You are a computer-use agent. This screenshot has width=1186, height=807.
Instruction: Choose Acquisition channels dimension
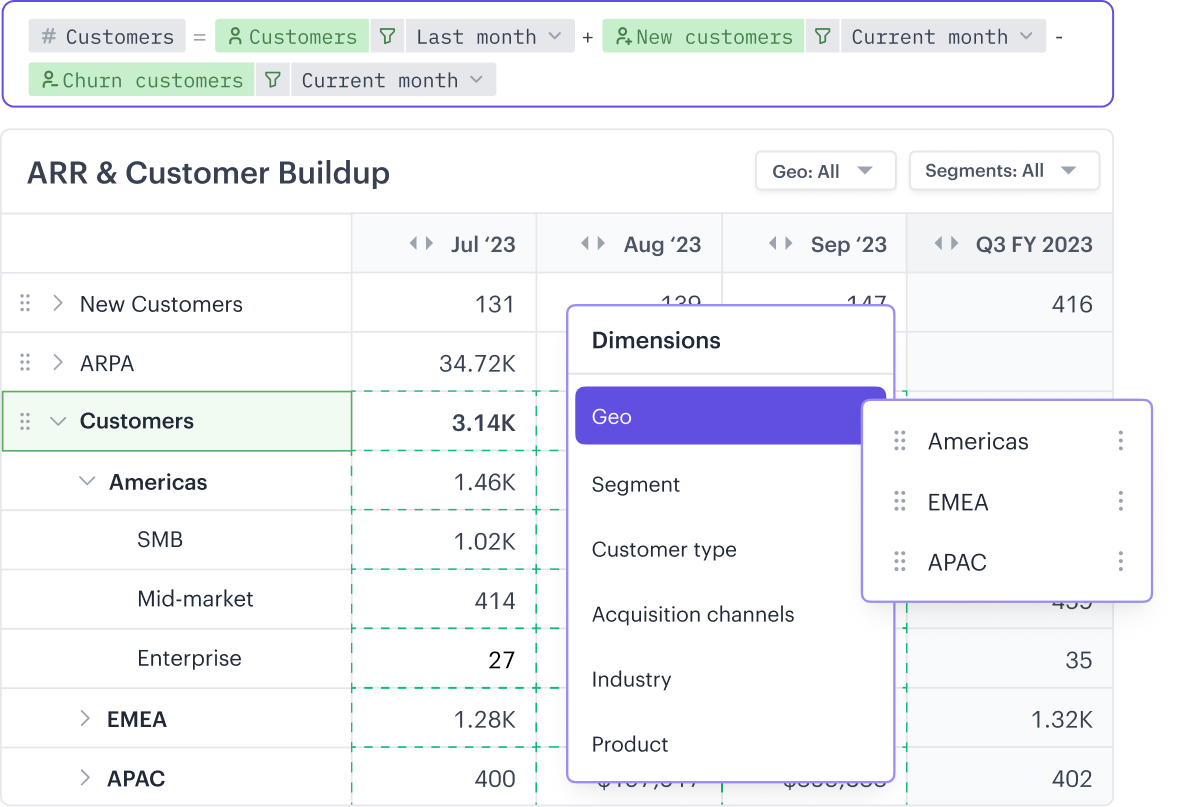point(693,614)
